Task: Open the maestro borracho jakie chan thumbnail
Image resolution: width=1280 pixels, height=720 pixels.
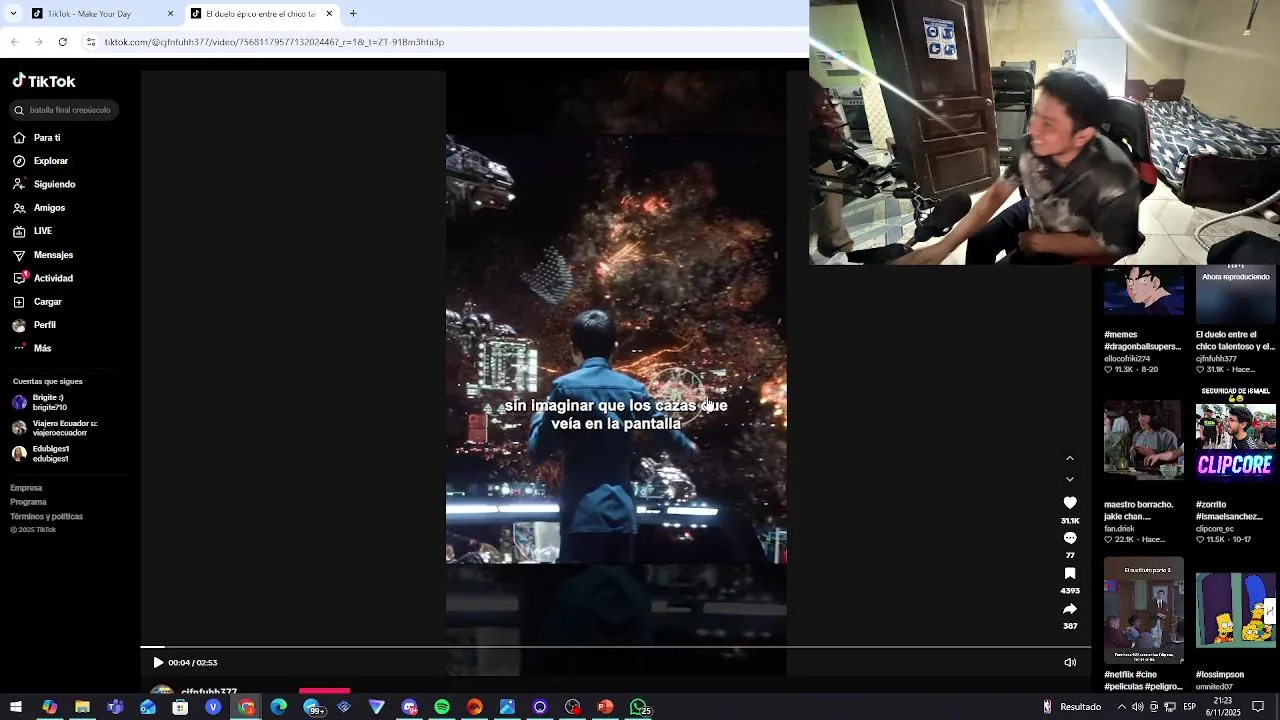Action: tap(1144, 440)
